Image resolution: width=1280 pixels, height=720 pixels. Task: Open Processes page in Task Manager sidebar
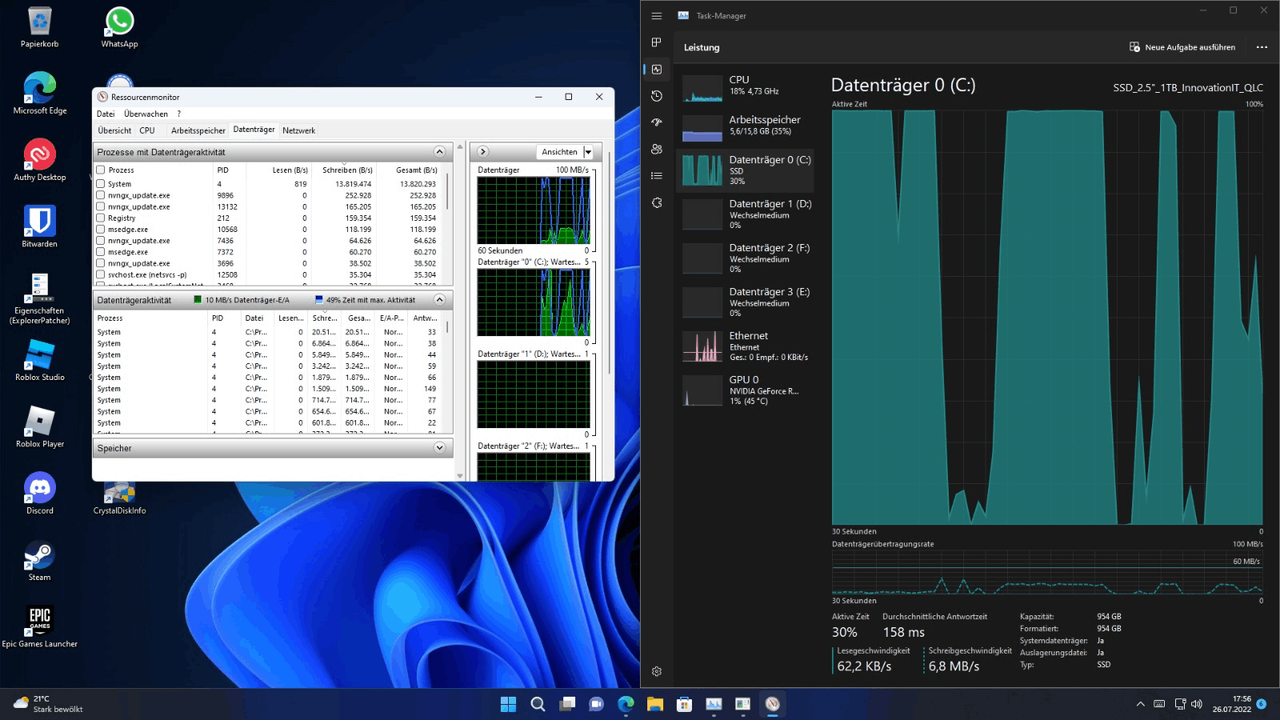coord(656,43)
